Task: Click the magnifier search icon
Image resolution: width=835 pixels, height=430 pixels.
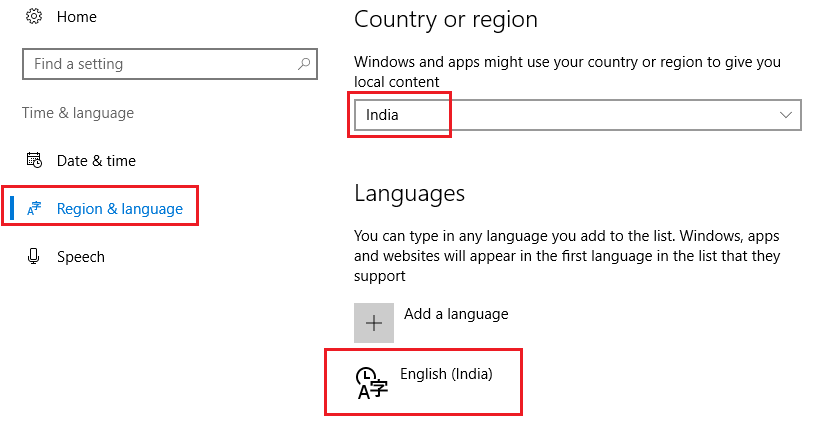Action: click(x=304, y=64)
